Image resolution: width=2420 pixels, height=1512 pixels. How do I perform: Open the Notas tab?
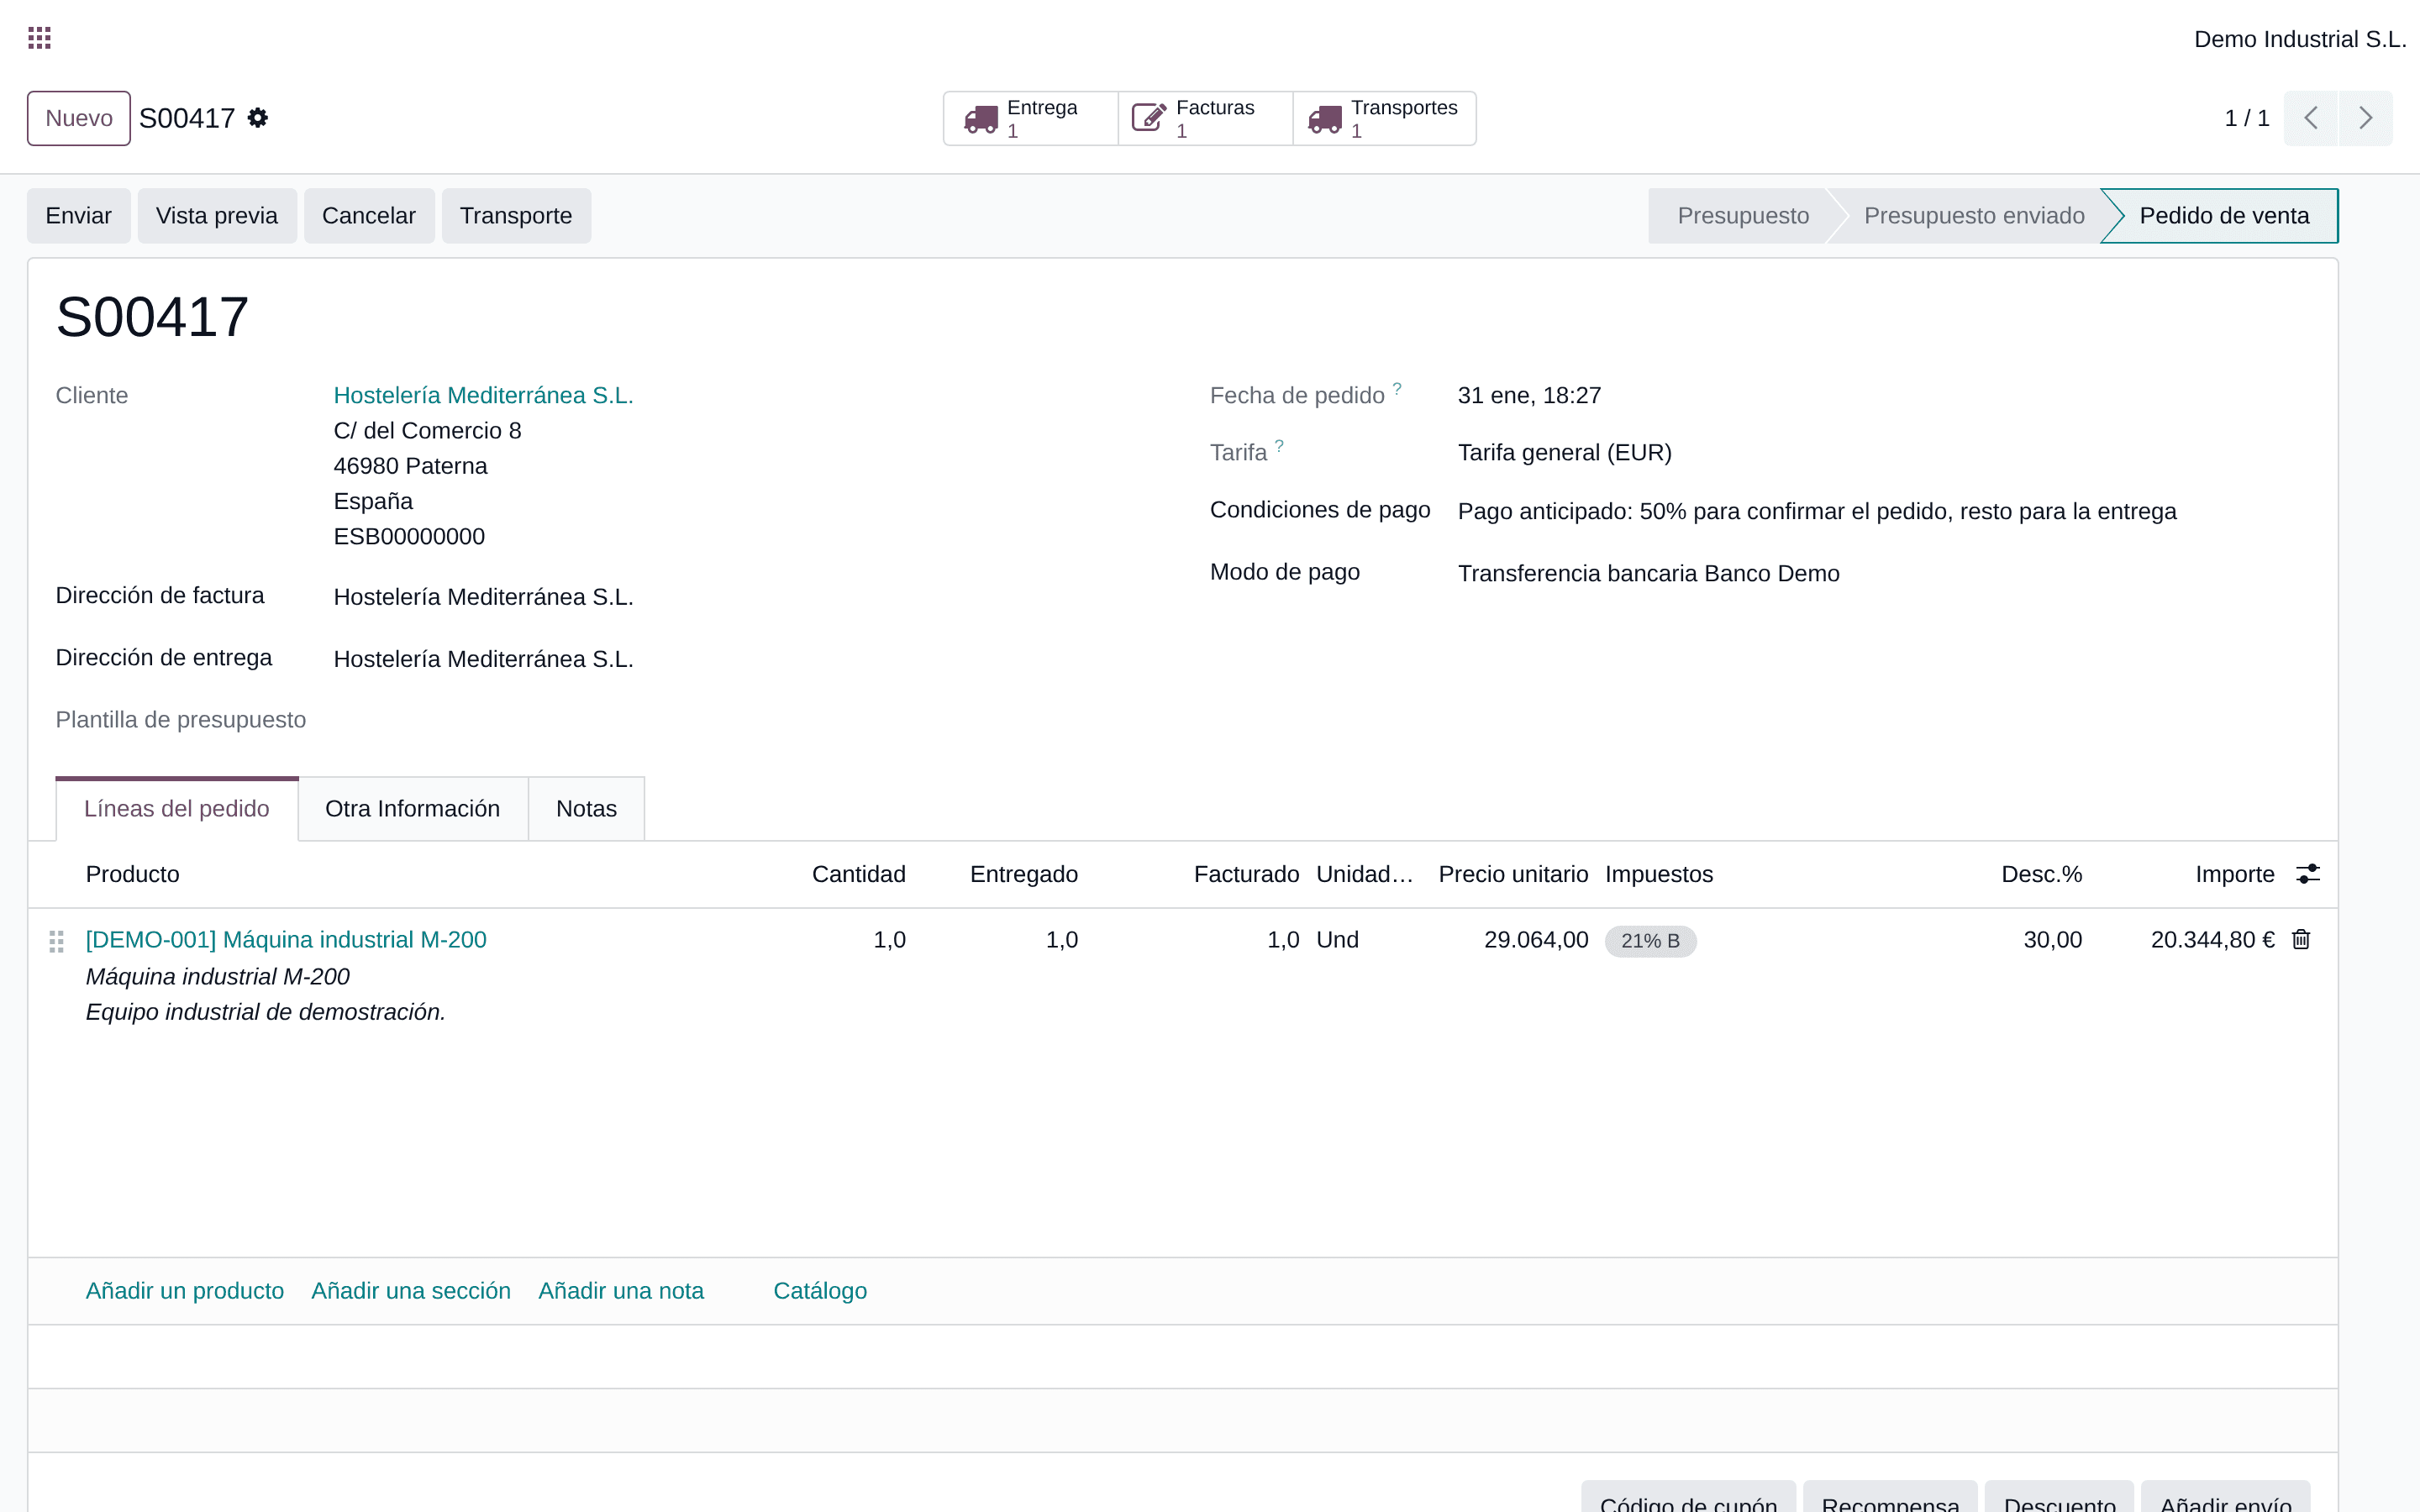[586, 808]
